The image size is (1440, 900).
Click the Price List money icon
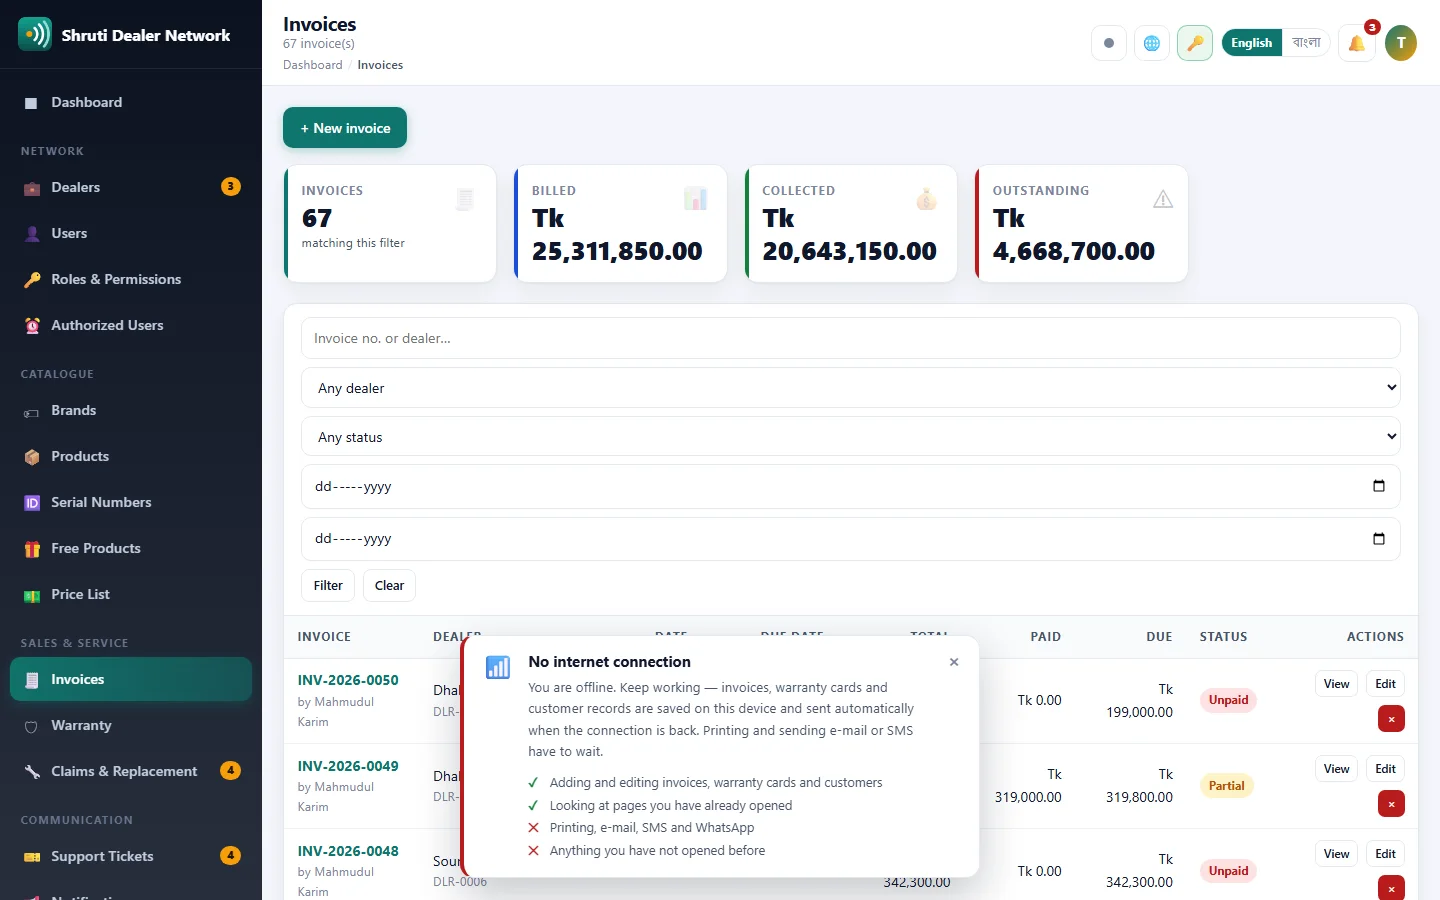pos(32,595)
